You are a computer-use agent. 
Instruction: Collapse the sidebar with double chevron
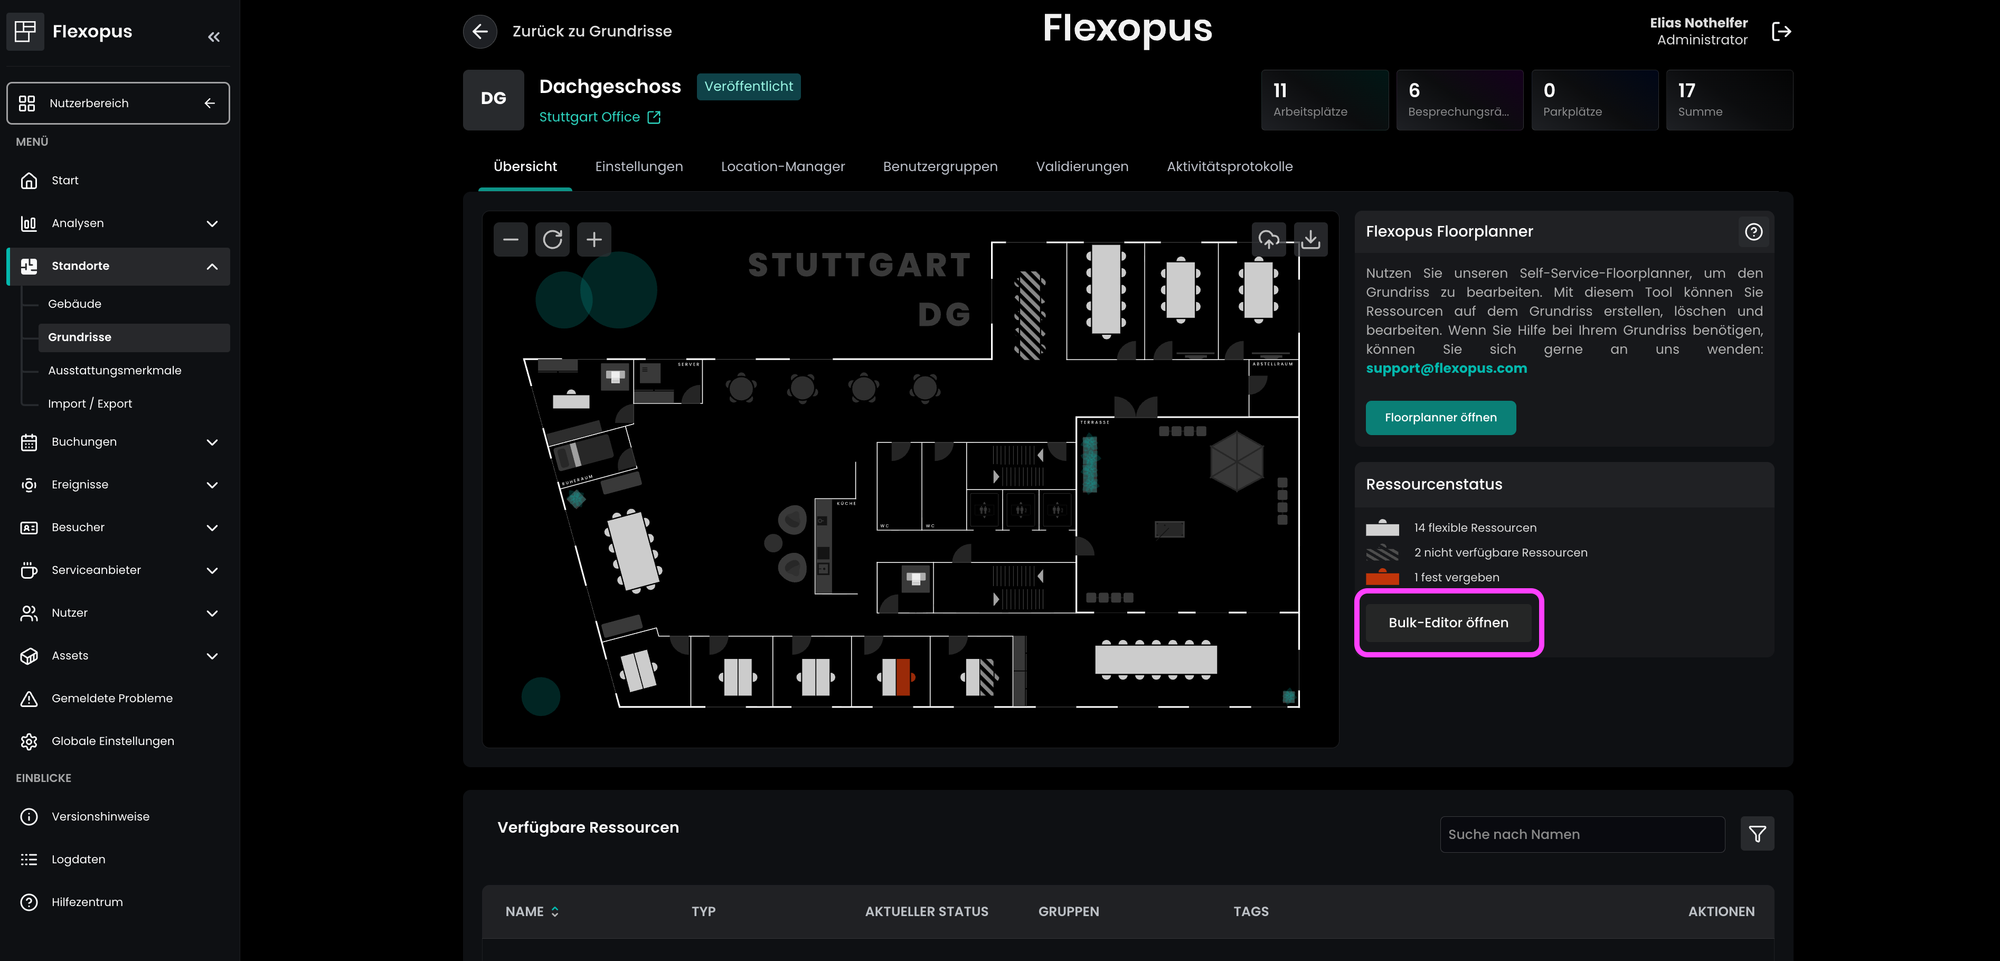tap(213, 37)
